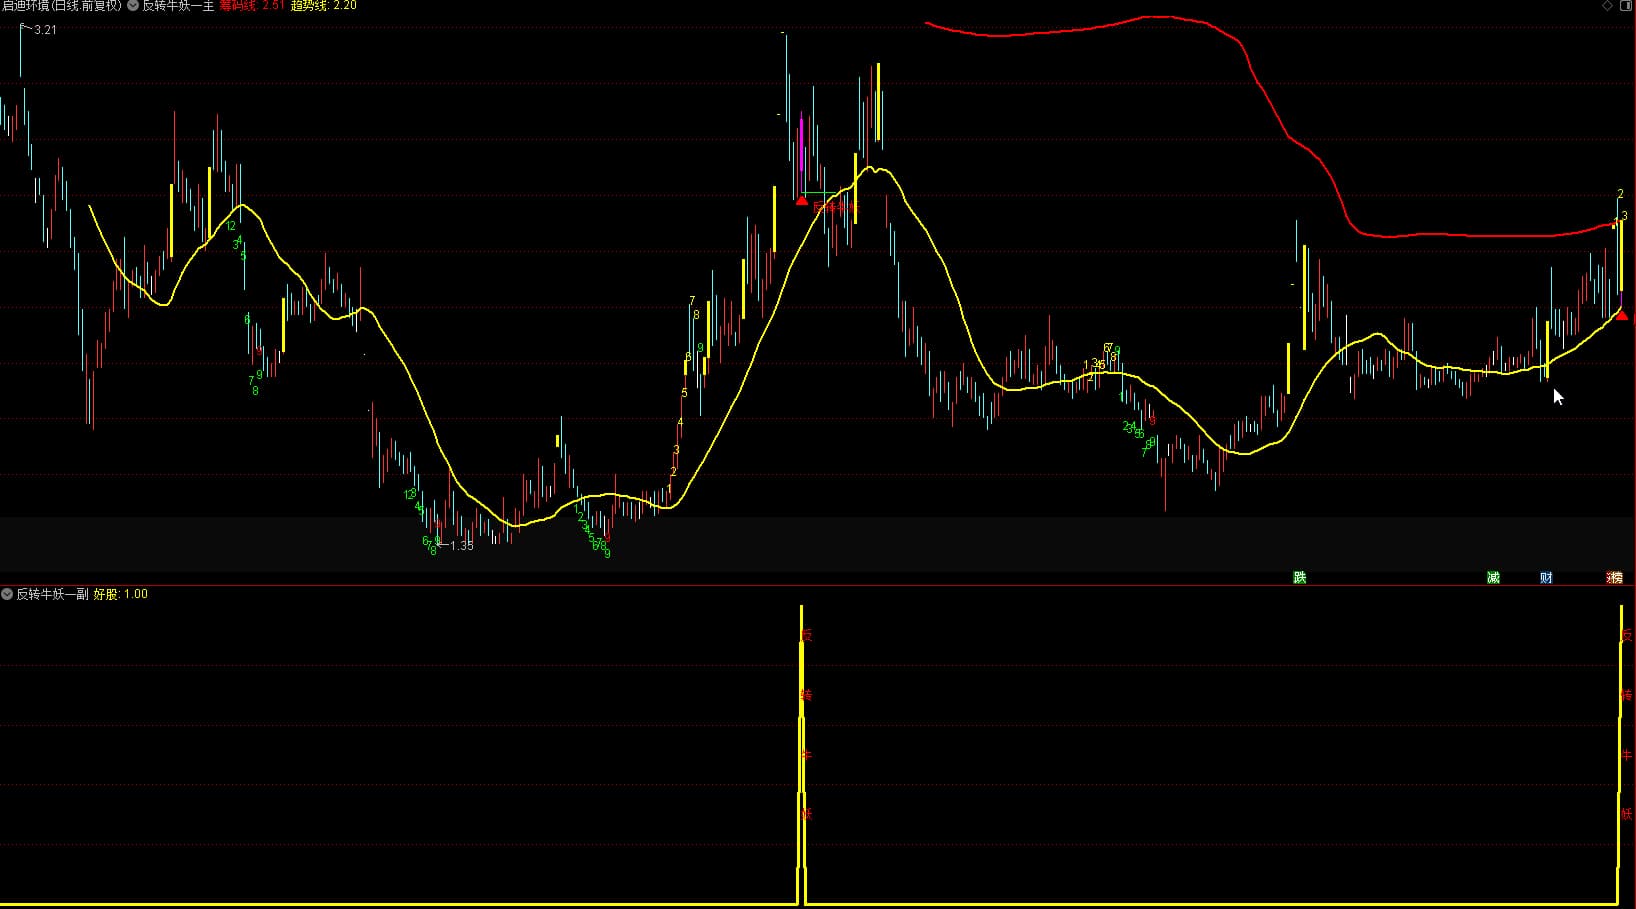Click the 1.35 low price marker

[461, 546]
